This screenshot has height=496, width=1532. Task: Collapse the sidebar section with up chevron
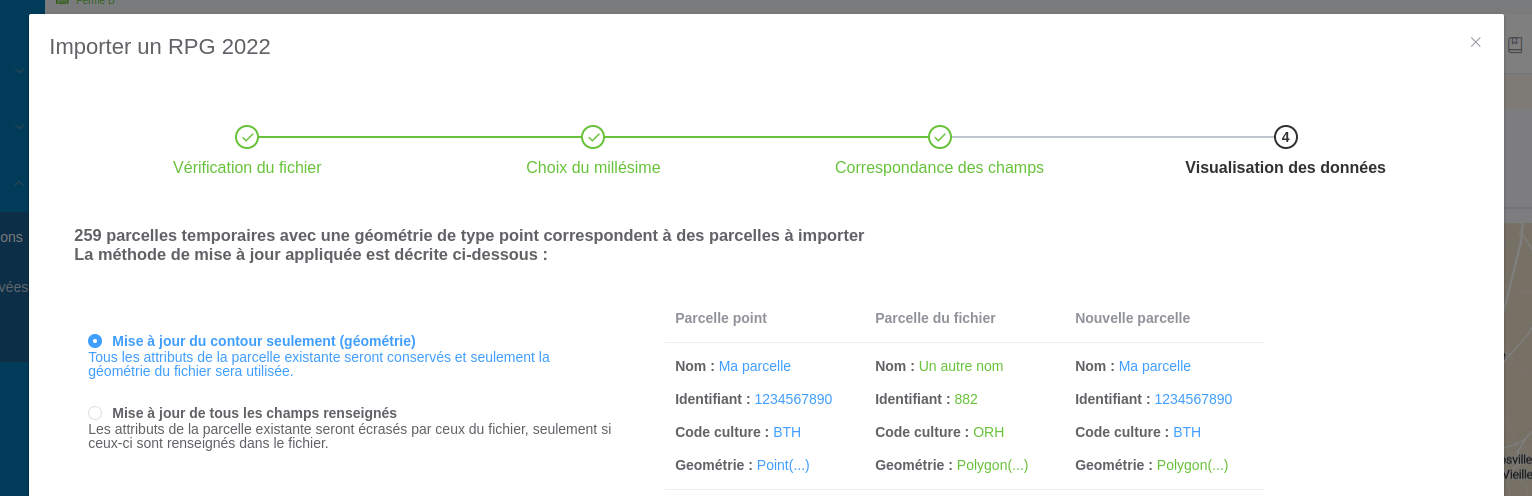[x=19, y=183]
